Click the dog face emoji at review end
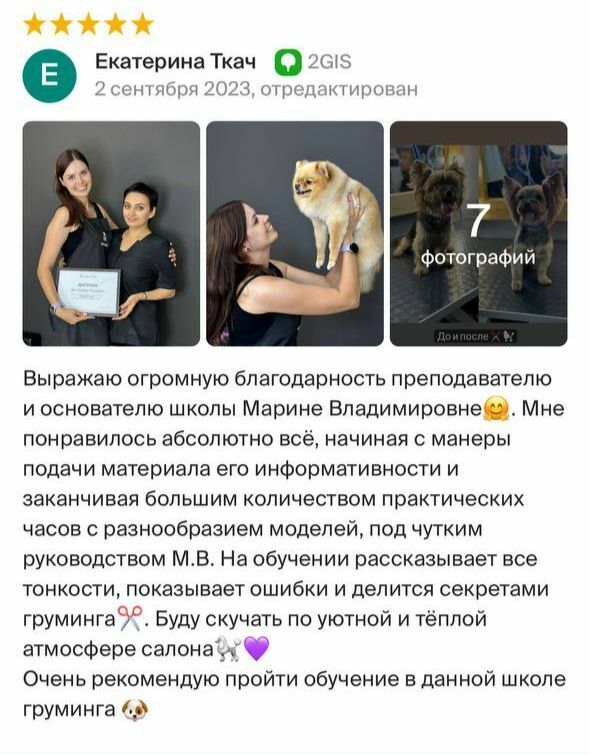The image size is (590, 754). click(x=135, y=709)
